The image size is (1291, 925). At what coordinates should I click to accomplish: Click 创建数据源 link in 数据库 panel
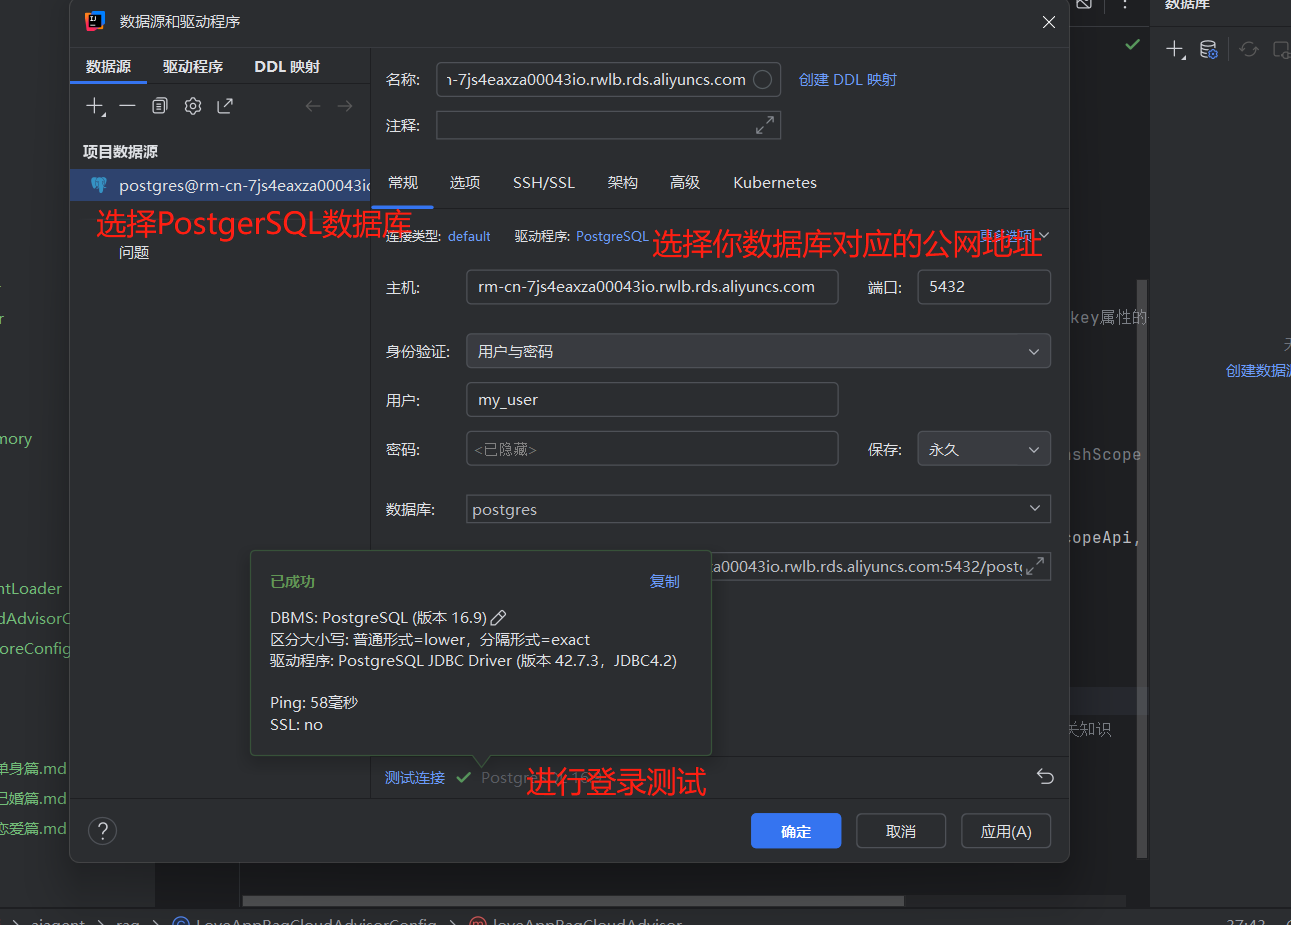[x=1259, y=371]
